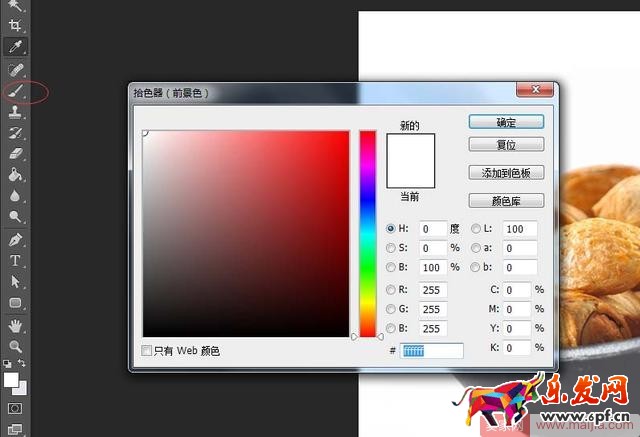Click the L lightness value field
This screenshot has width=640, height=437.
click(520, 228)
